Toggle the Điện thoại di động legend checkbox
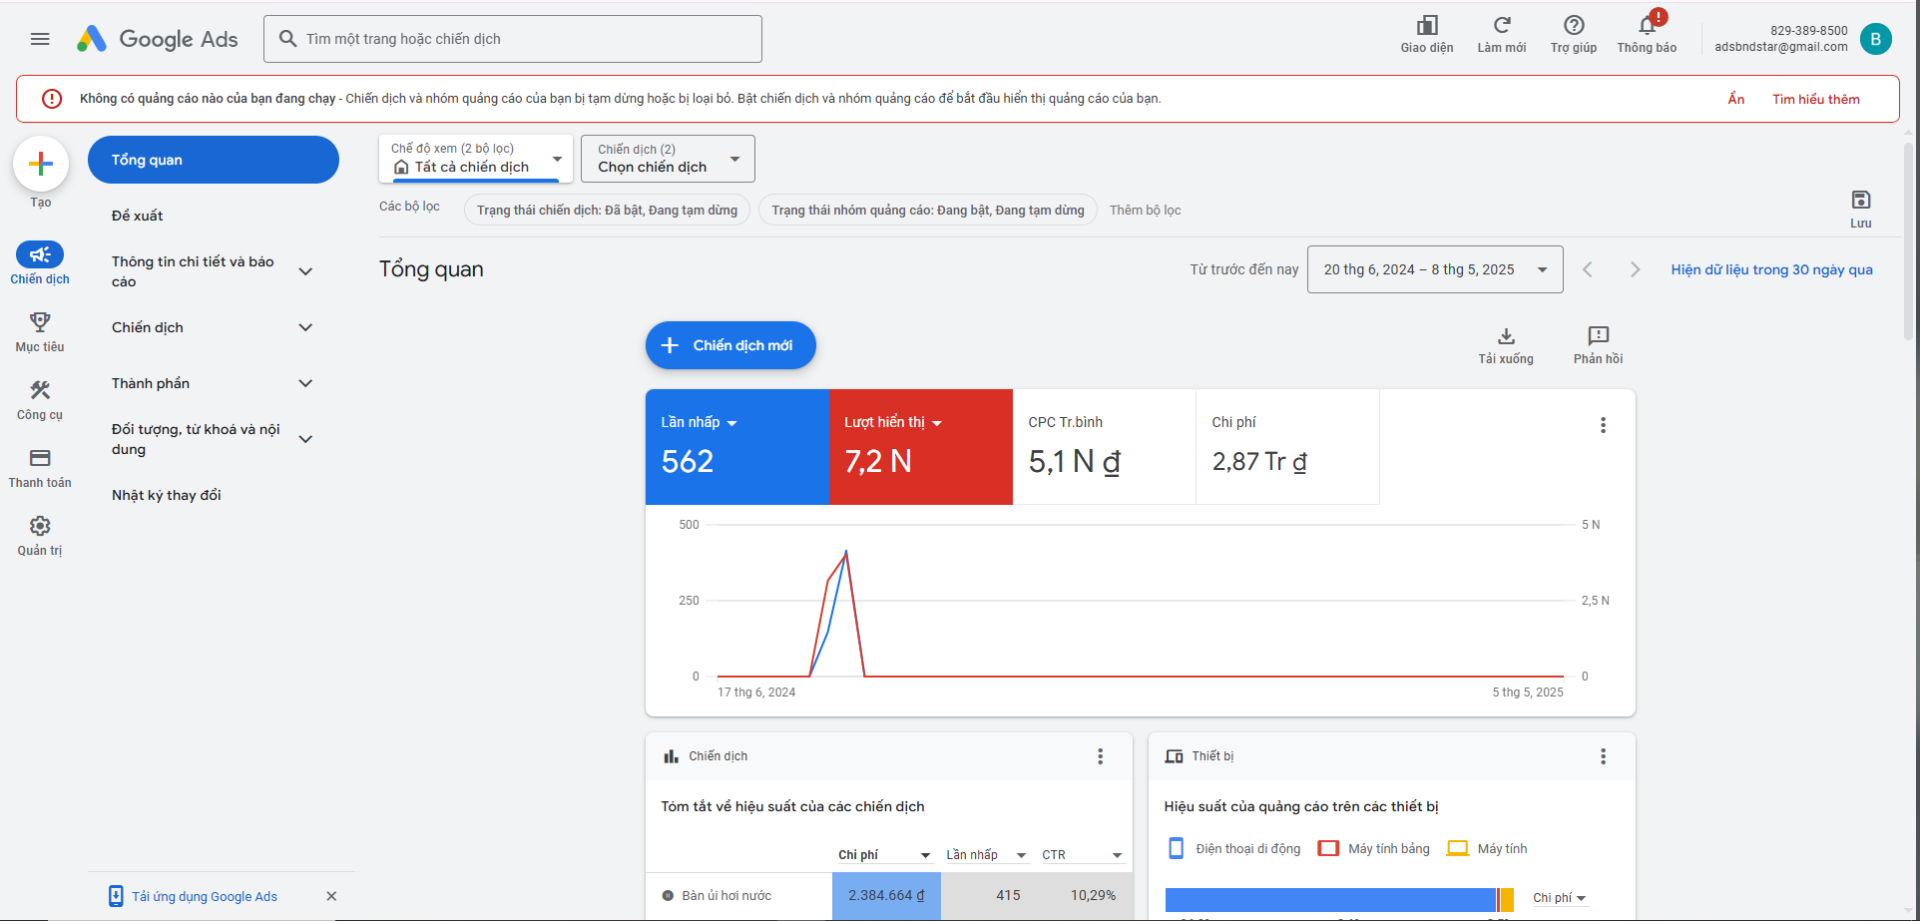The width and height of the screenshot is (1920, 921). 1176,848
